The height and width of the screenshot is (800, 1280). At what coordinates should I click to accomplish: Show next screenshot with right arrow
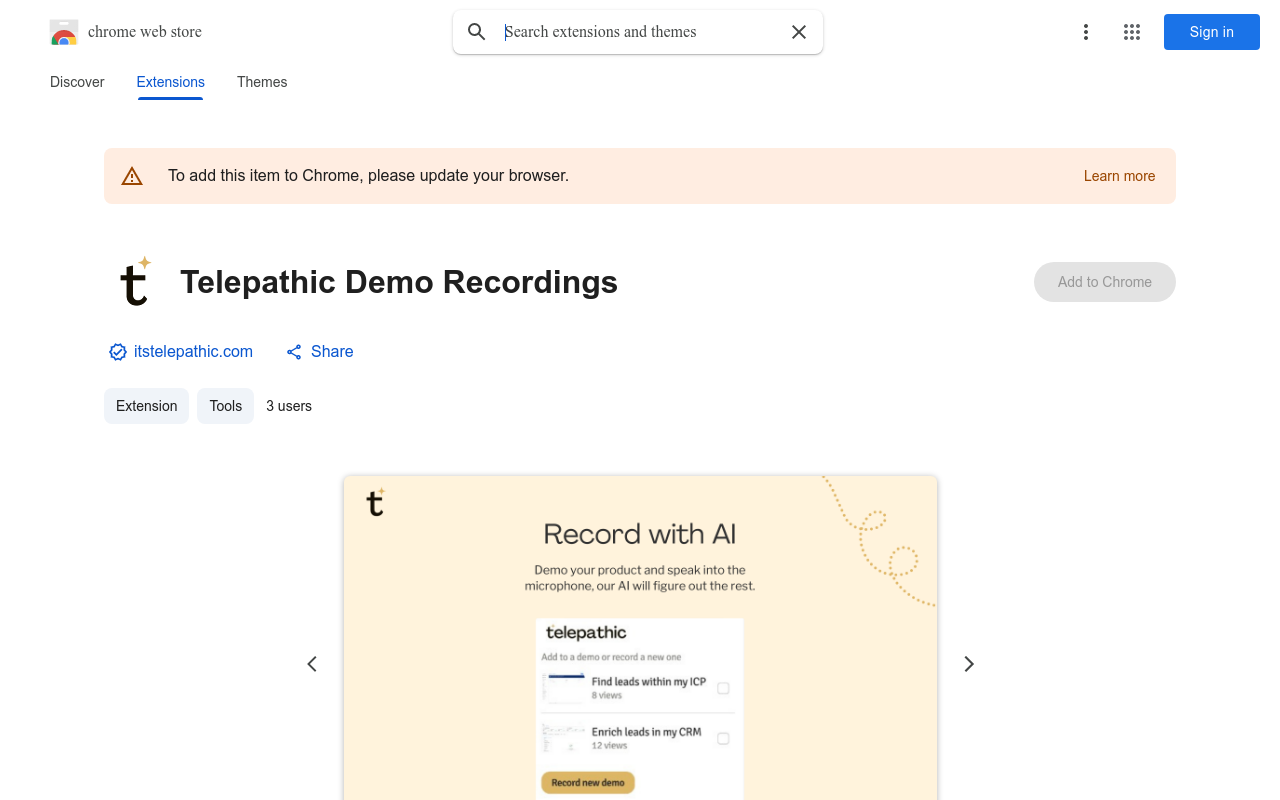click(x=968, y=664)
